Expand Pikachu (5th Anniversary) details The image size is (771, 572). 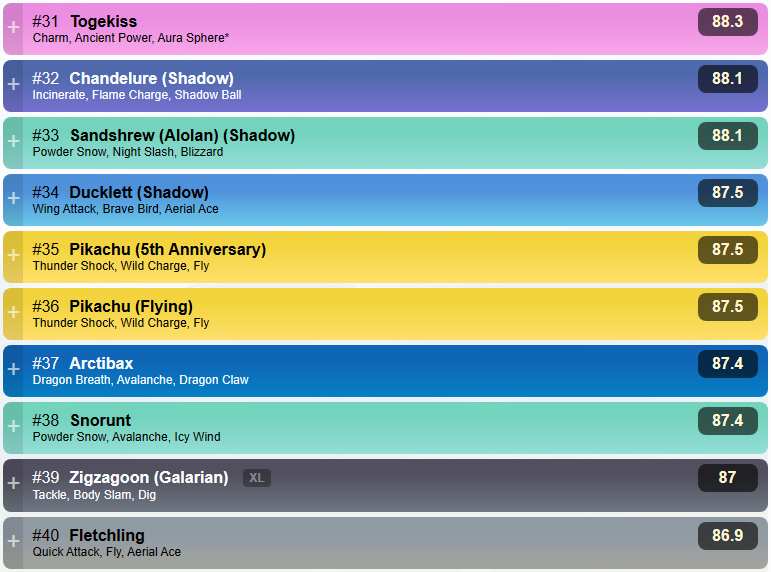point(14,256)
